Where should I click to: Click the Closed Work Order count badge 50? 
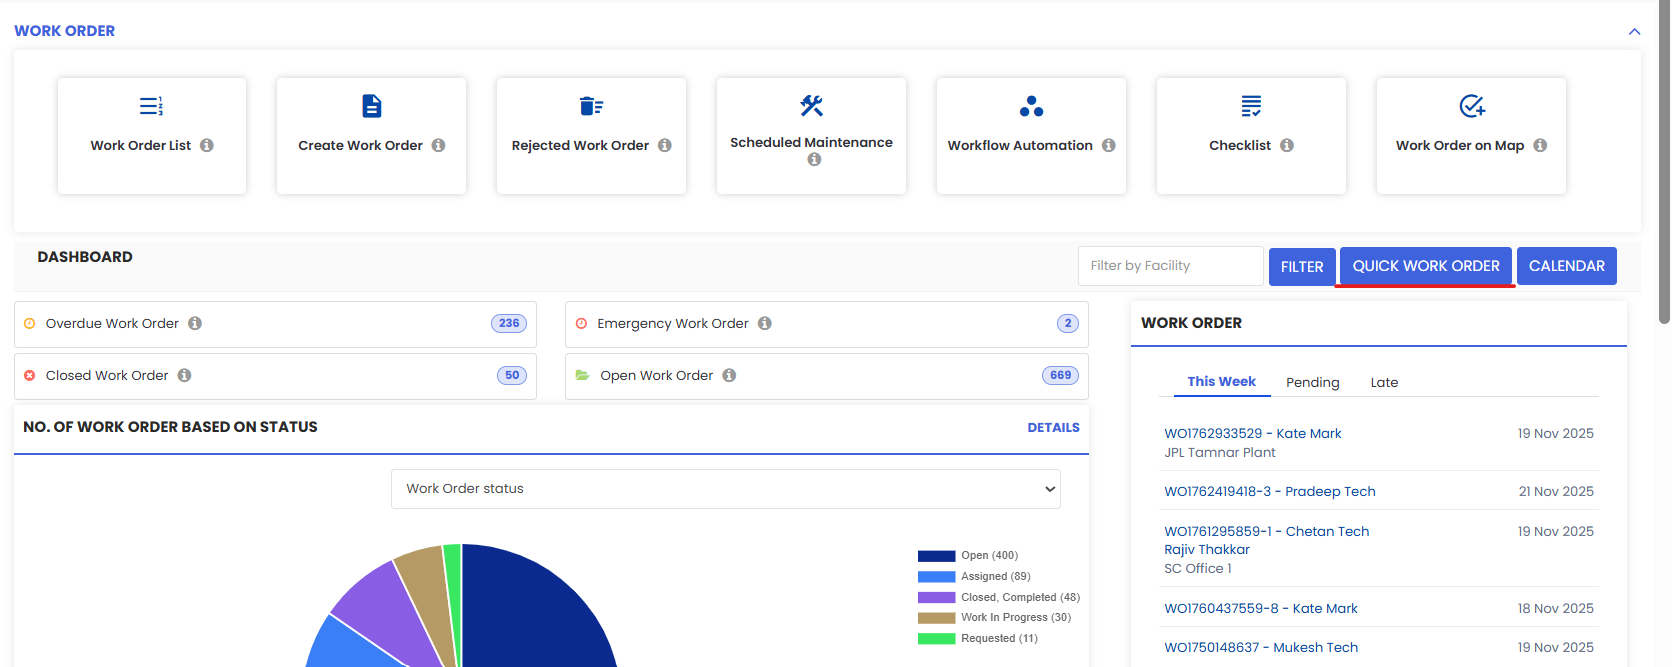[512, 375]
